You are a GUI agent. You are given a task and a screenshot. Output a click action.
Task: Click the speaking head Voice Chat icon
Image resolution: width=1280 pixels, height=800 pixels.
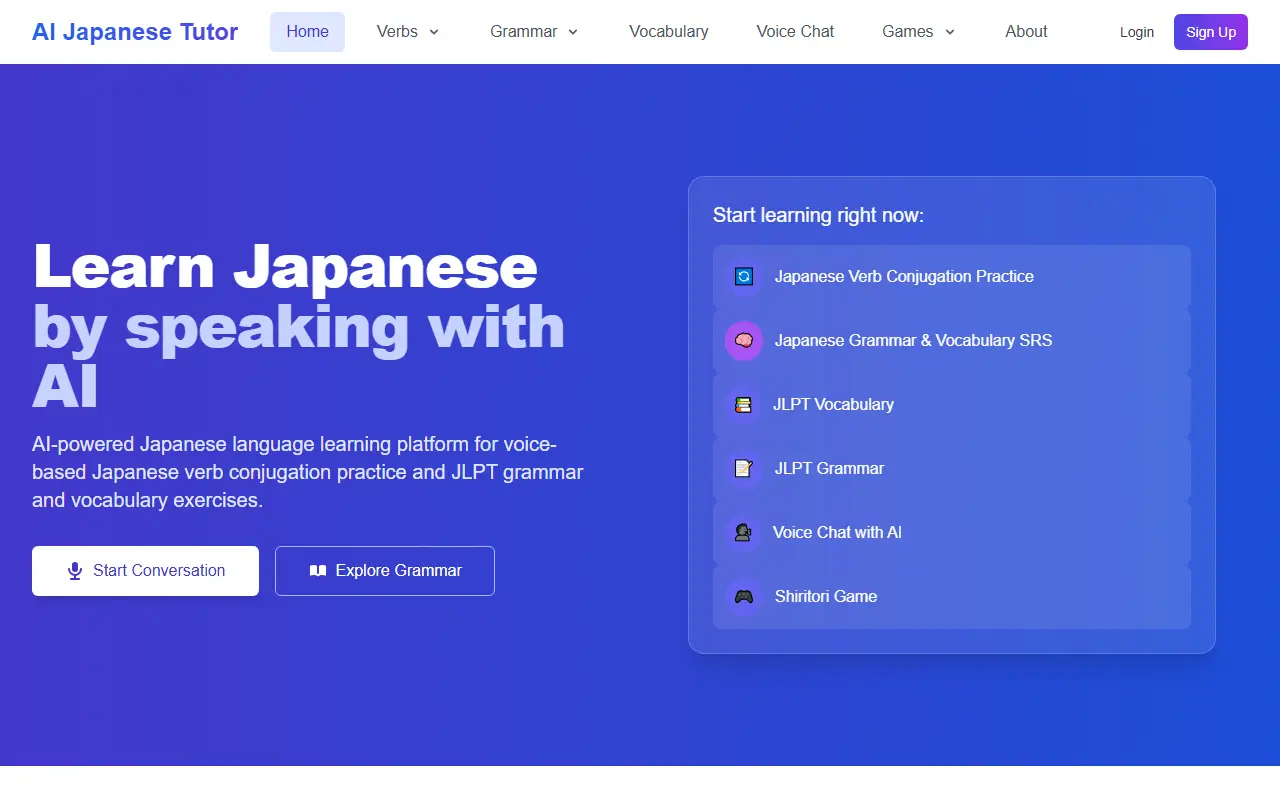tap(743, 533)
